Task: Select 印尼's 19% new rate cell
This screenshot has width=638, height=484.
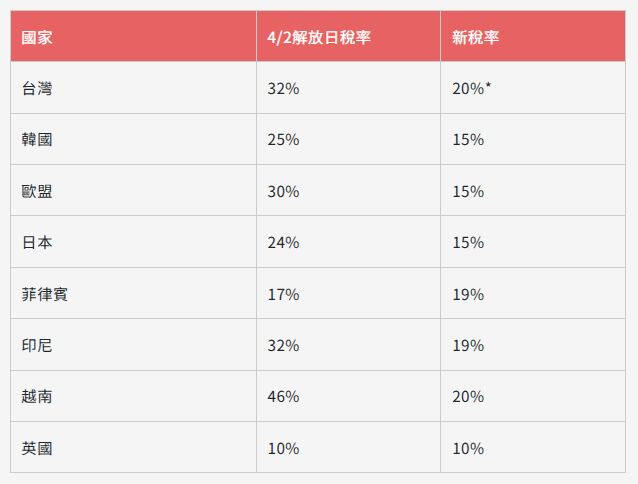Action: (533, 345)
